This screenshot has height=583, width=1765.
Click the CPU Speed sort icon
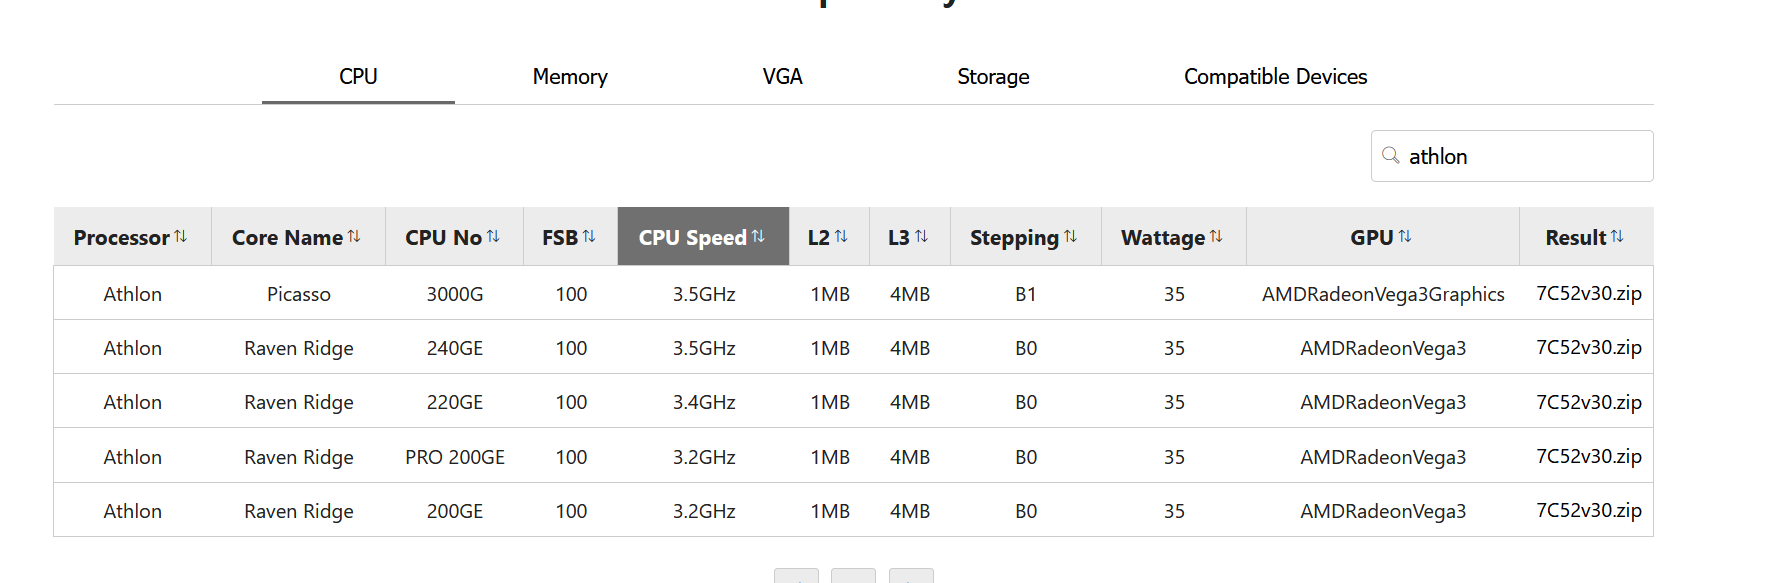click(758, 237)
